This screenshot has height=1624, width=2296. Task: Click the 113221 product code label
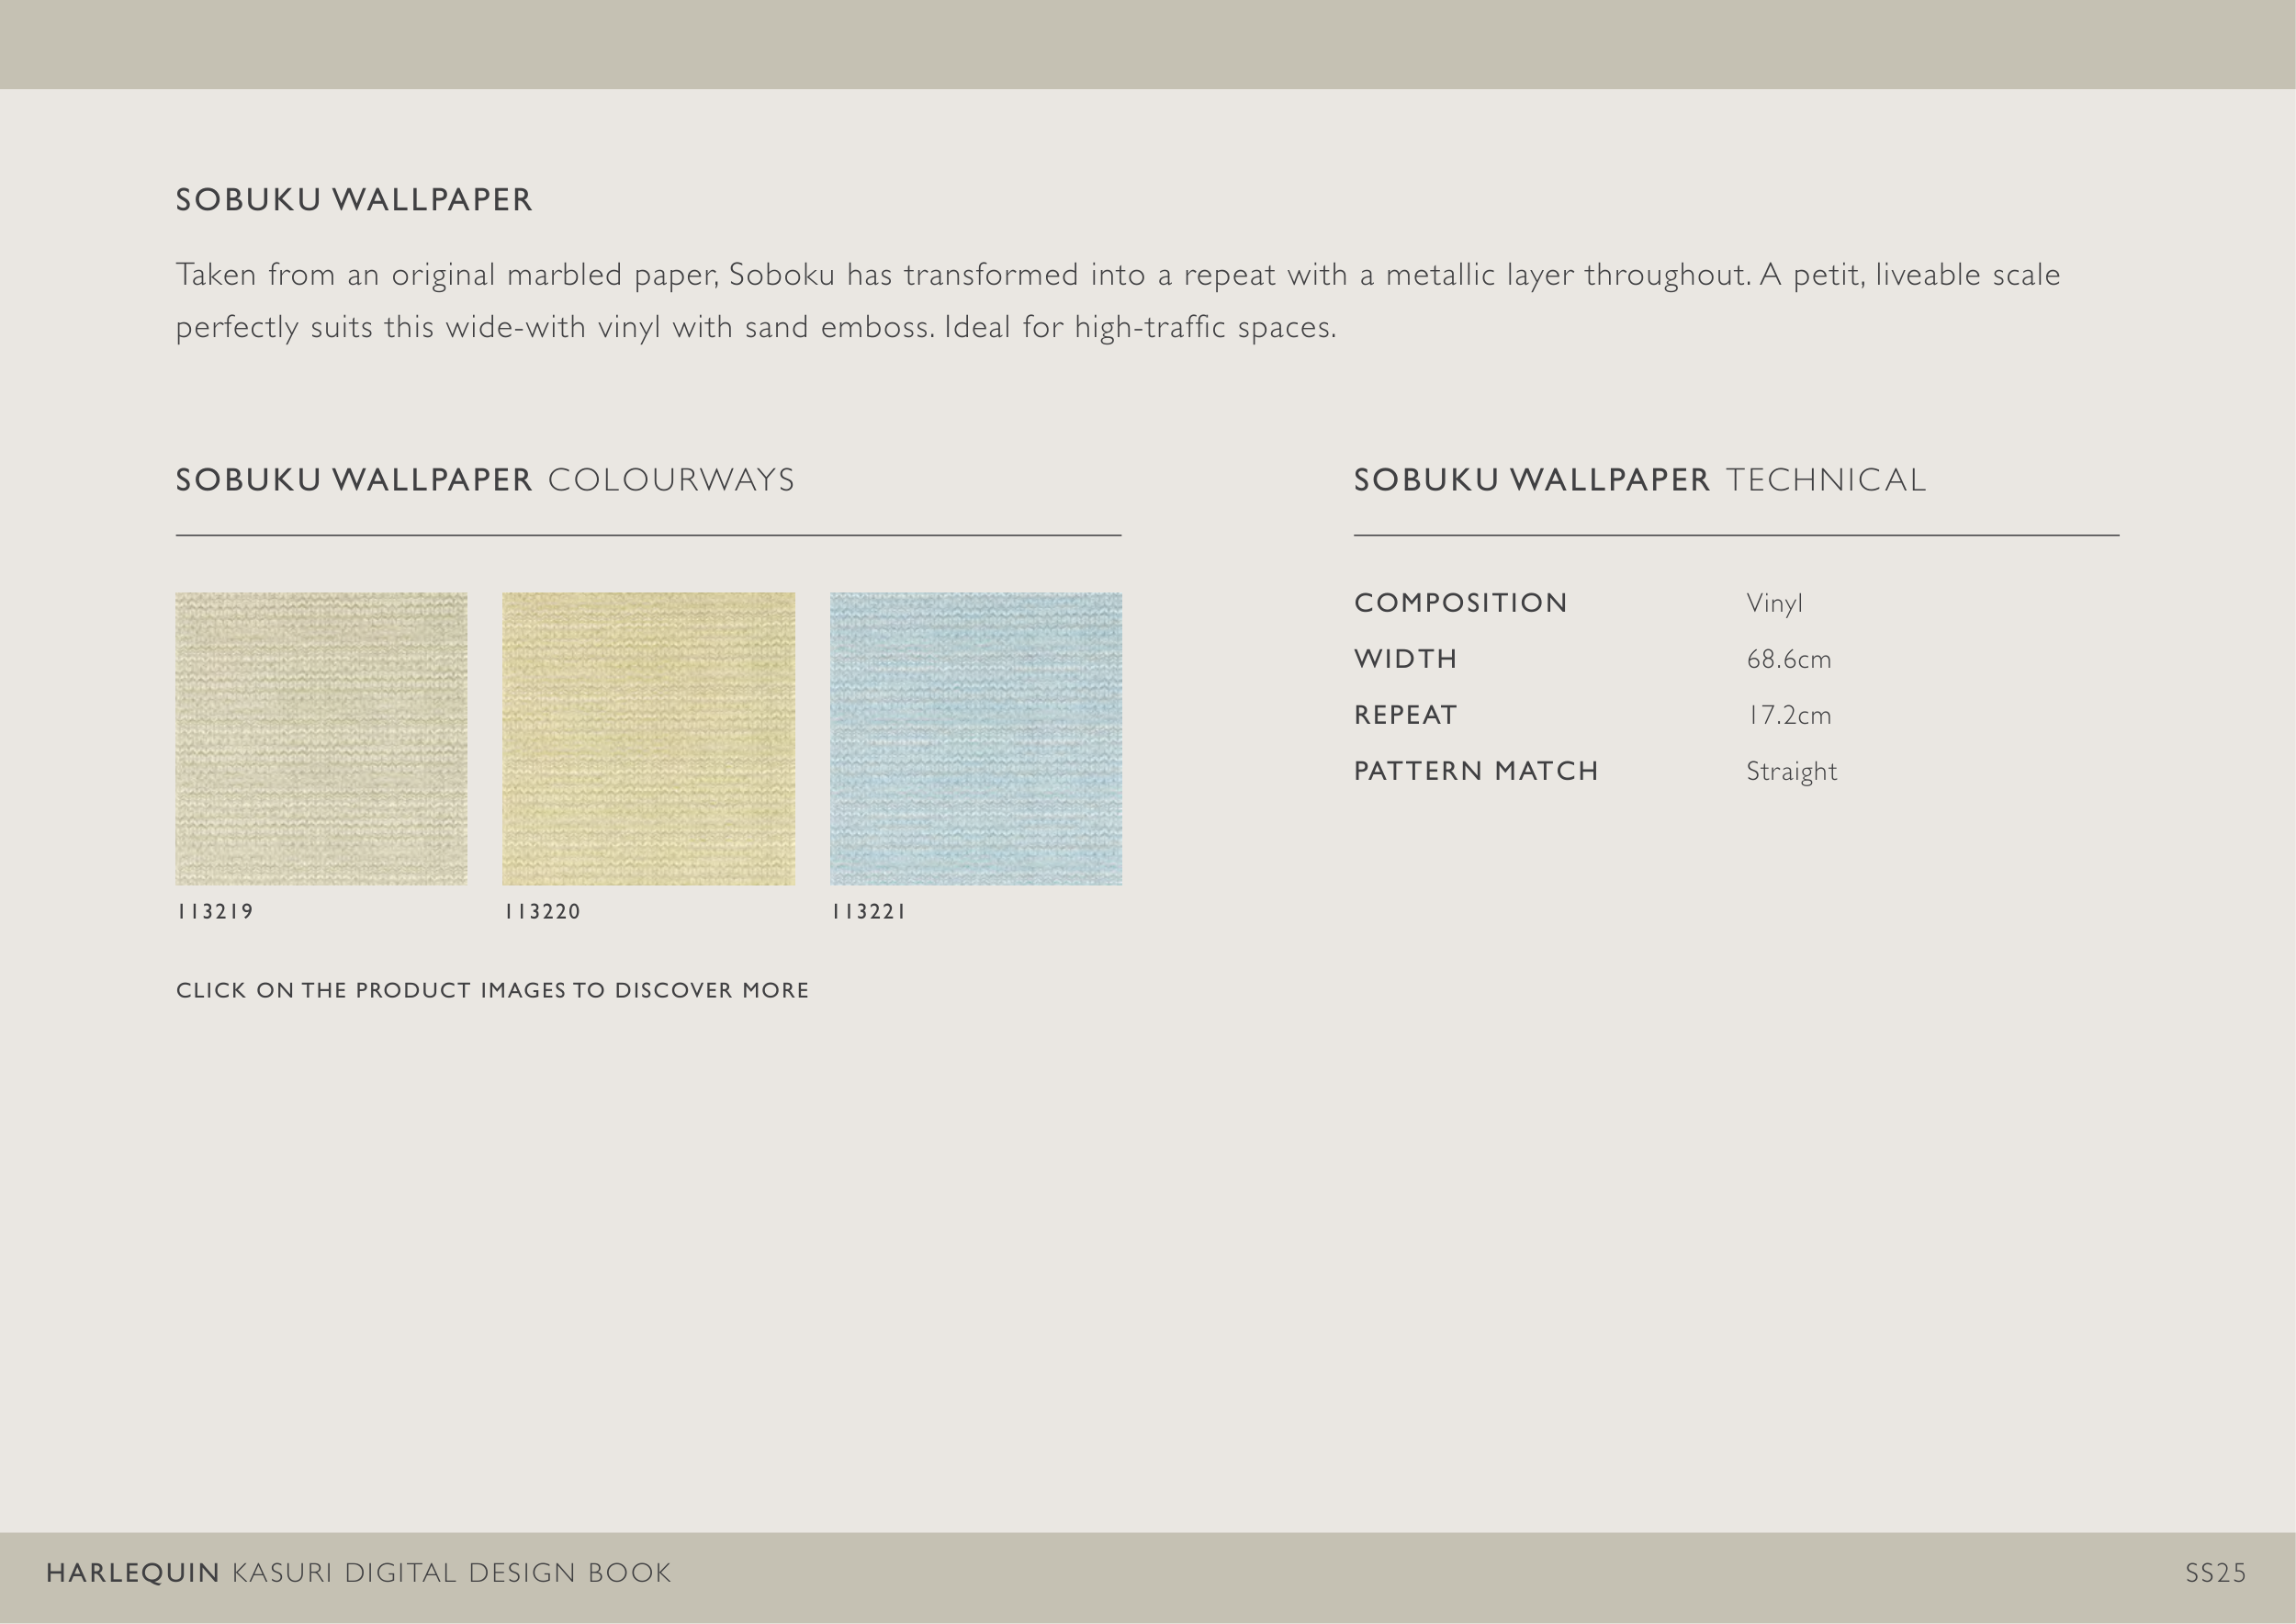(868, 911)
